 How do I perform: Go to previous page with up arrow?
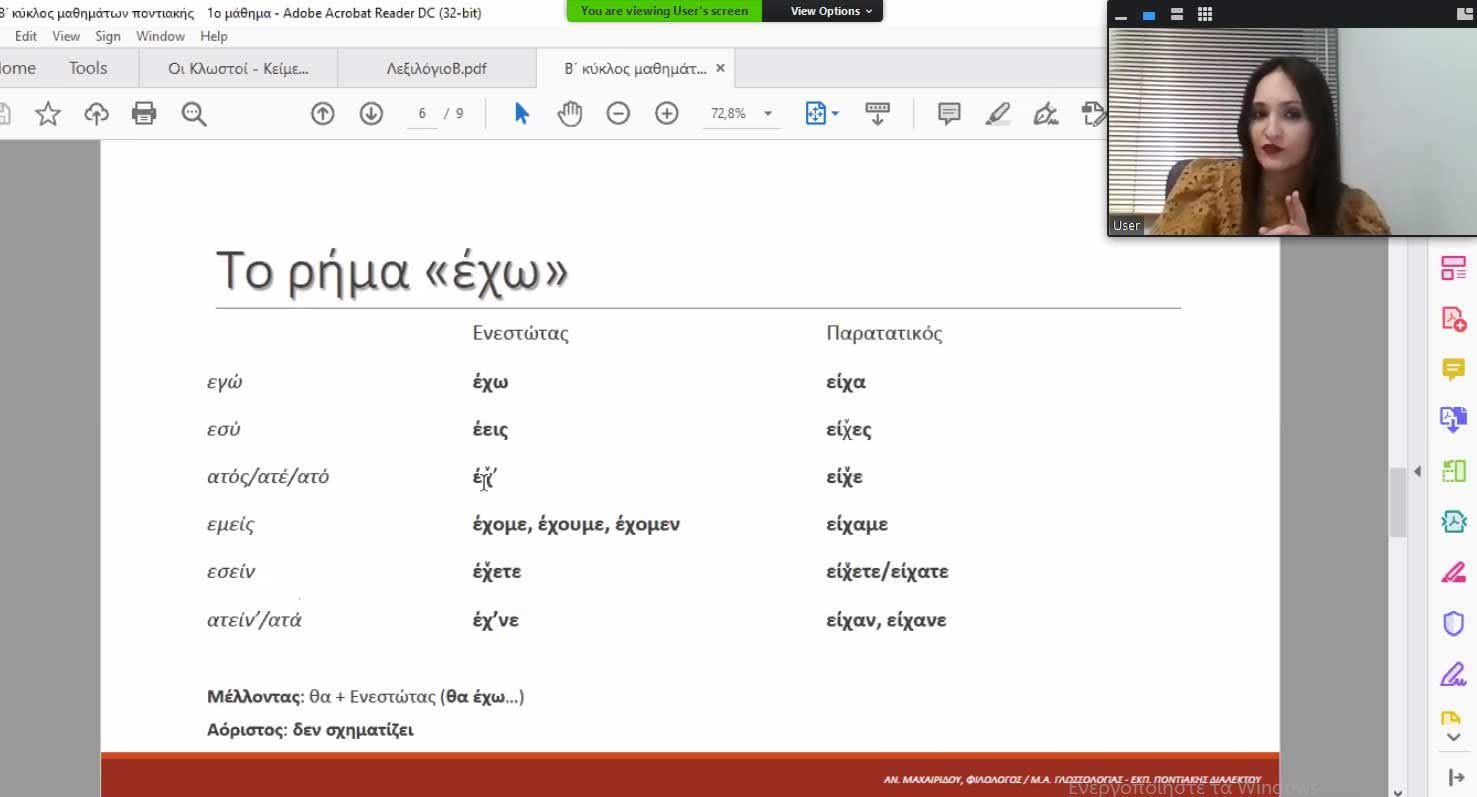322,114
